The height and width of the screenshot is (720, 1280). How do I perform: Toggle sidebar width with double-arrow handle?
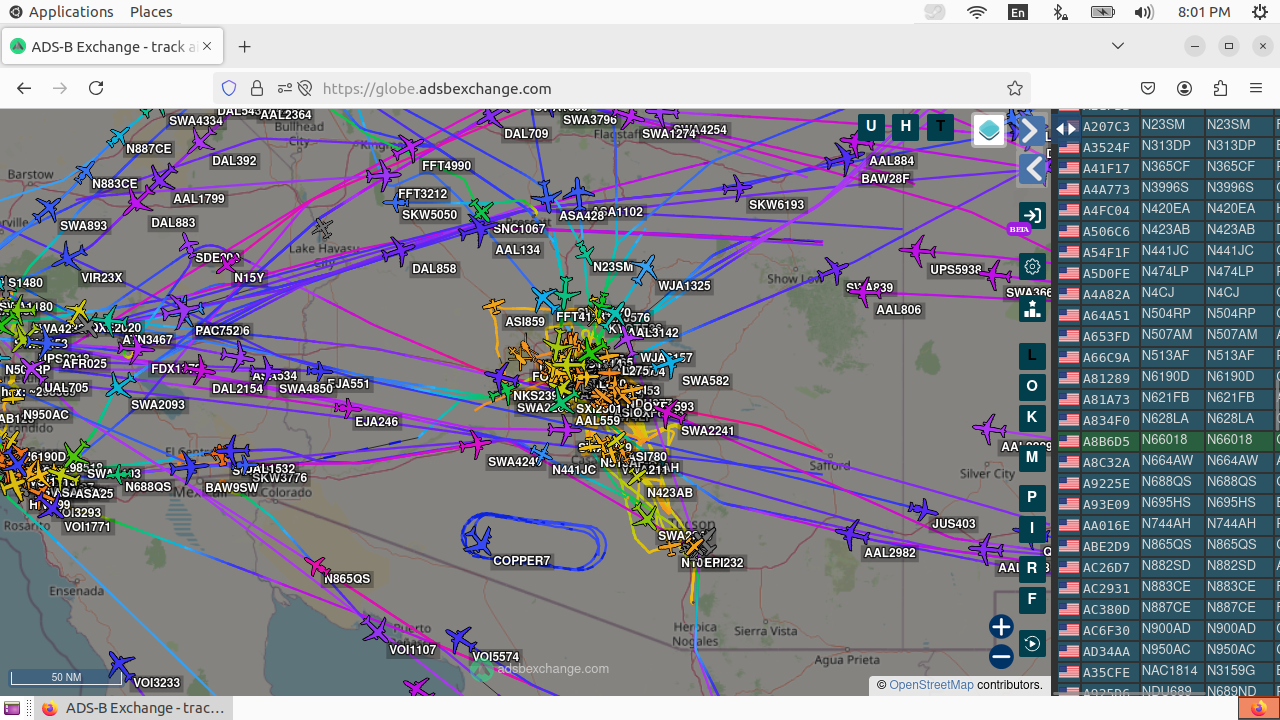(x=1067, y=128)
